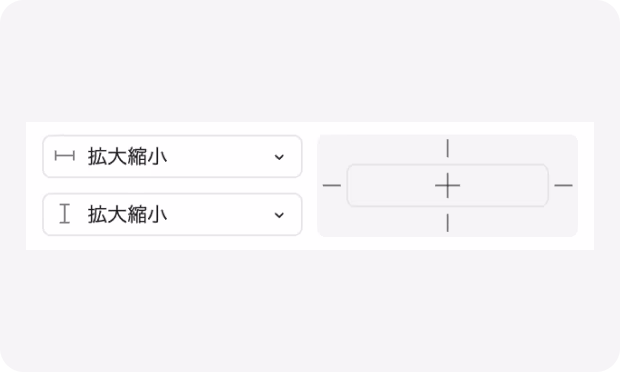Toggle the right pin dash beside inner rectangle
The image size is (620, 372).
563,185
